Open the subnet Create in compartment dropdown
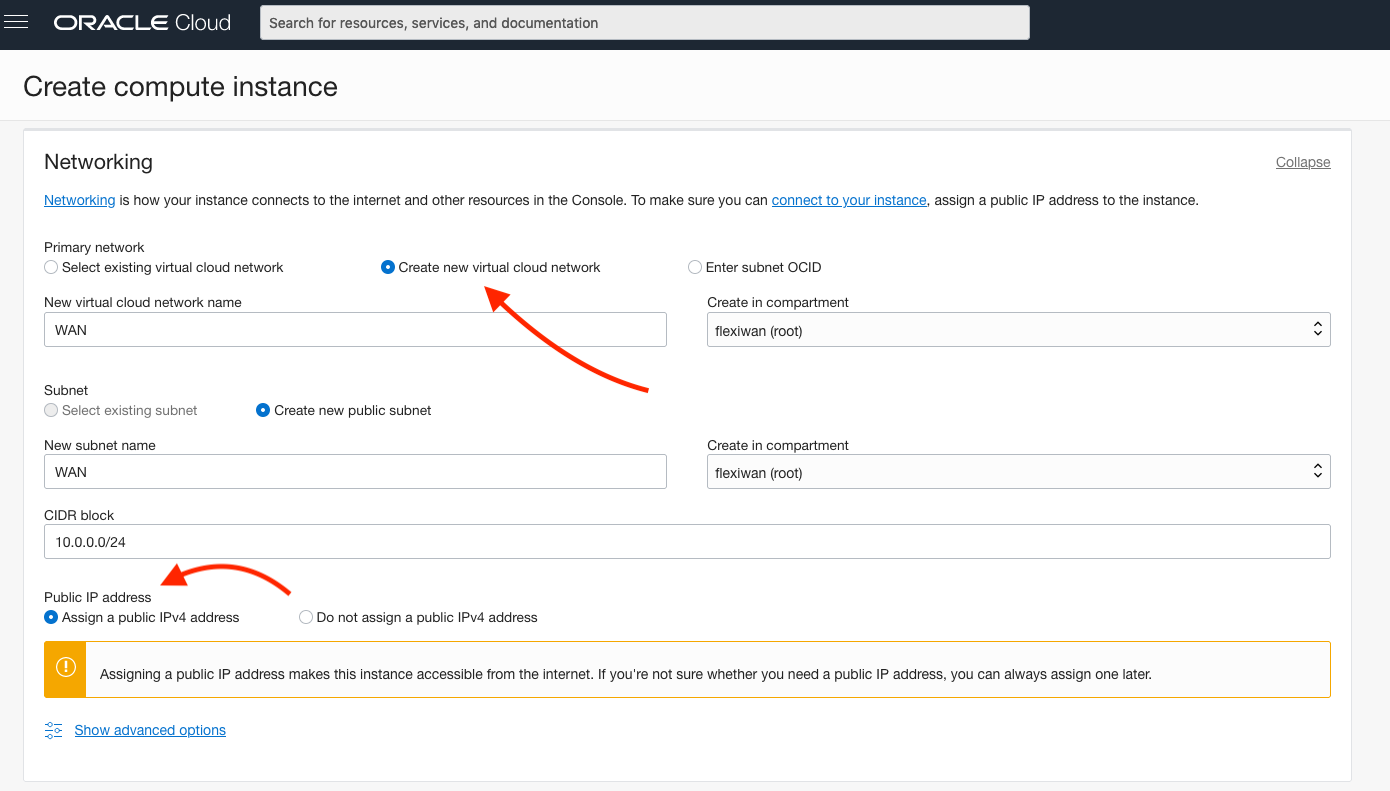This screenshot has width=1390, height=791. click(1018, 472)
